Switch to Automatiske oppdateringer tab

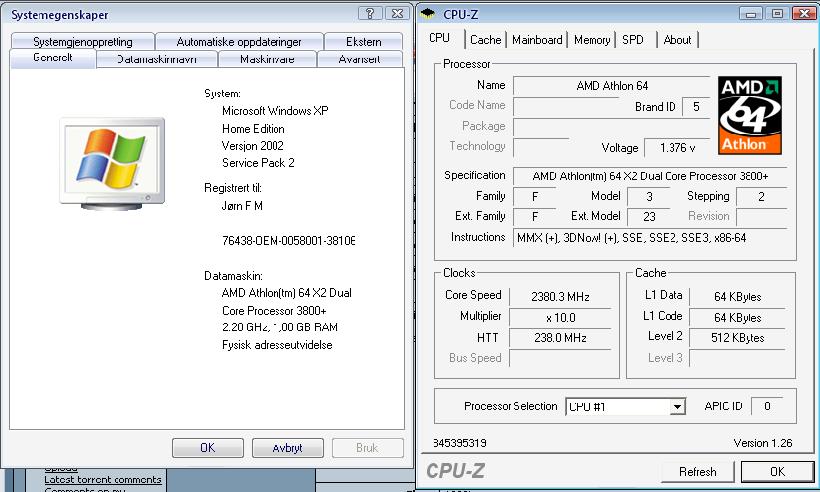click(239, 41)
